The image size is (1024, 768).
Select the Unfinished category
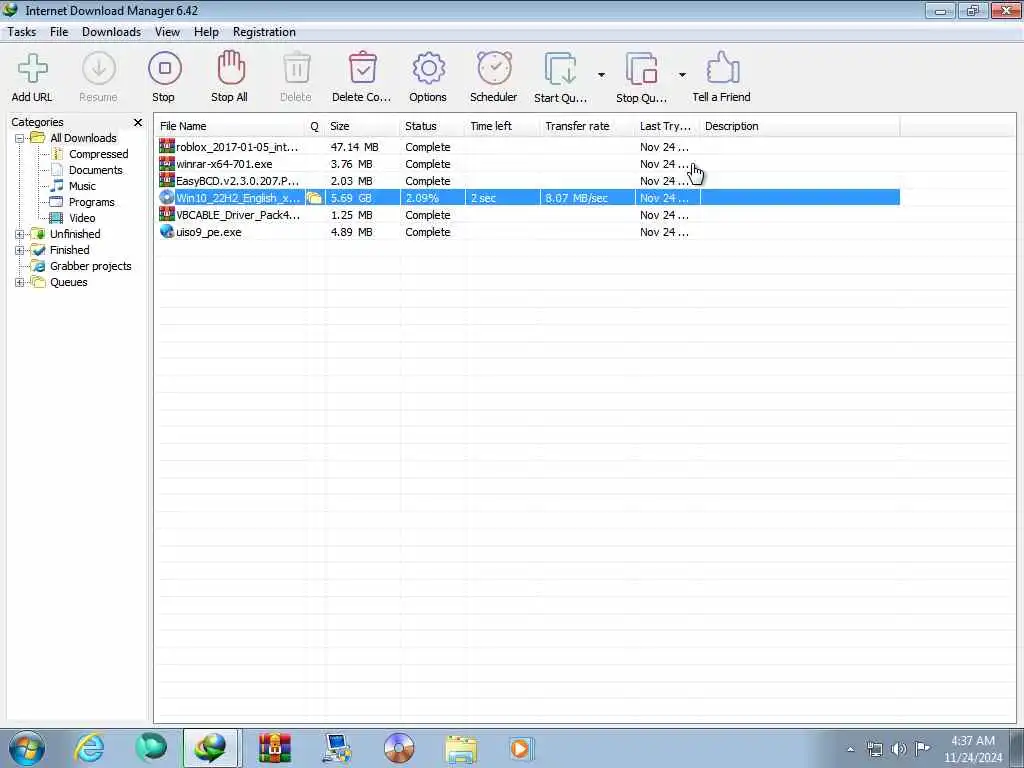(75, 234)
